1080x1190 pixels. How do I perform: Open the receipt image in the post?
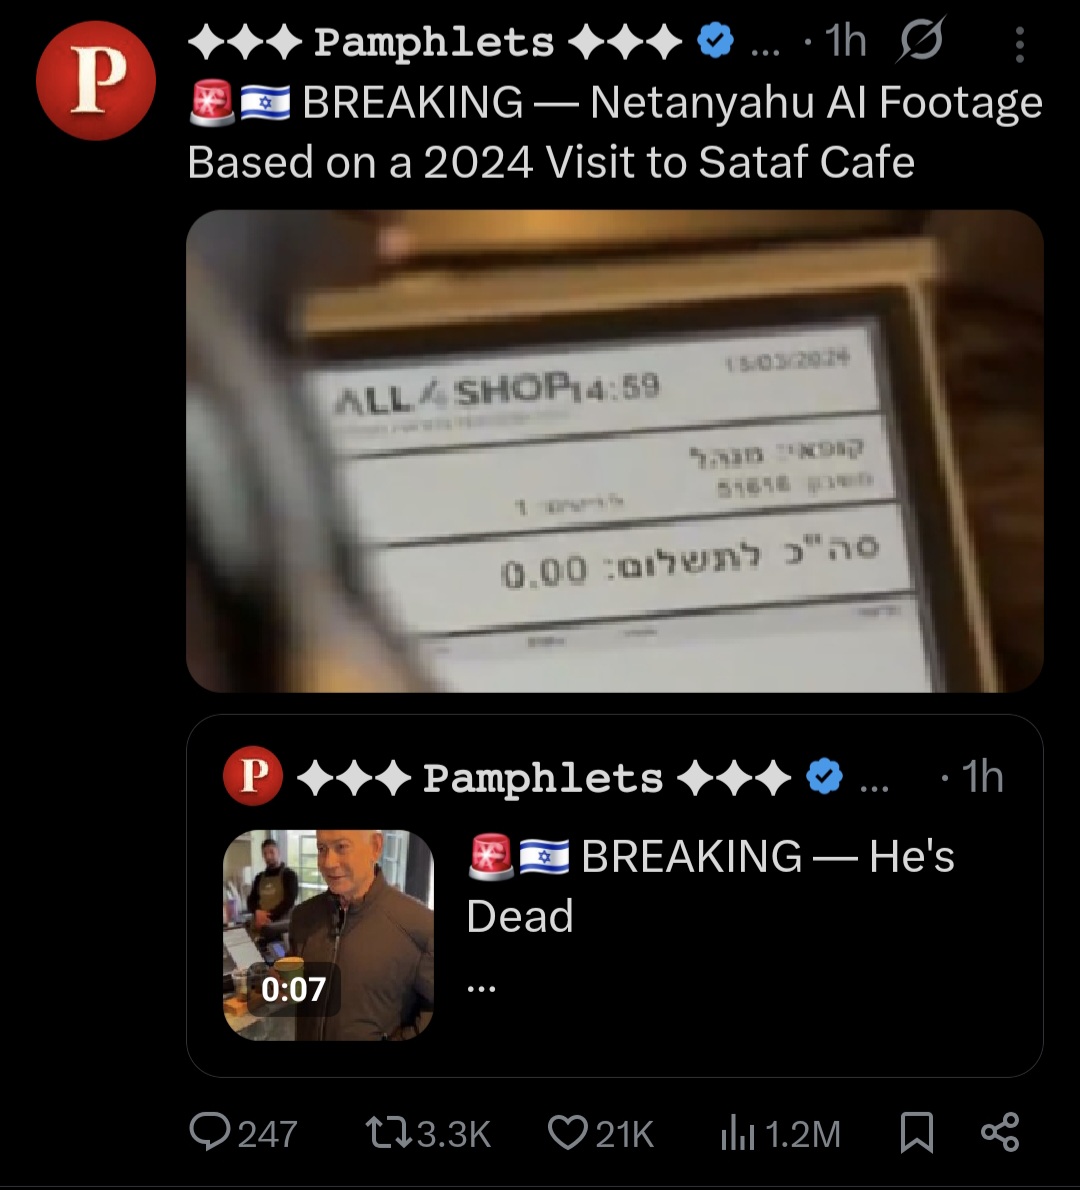click(x=615, y=451)
